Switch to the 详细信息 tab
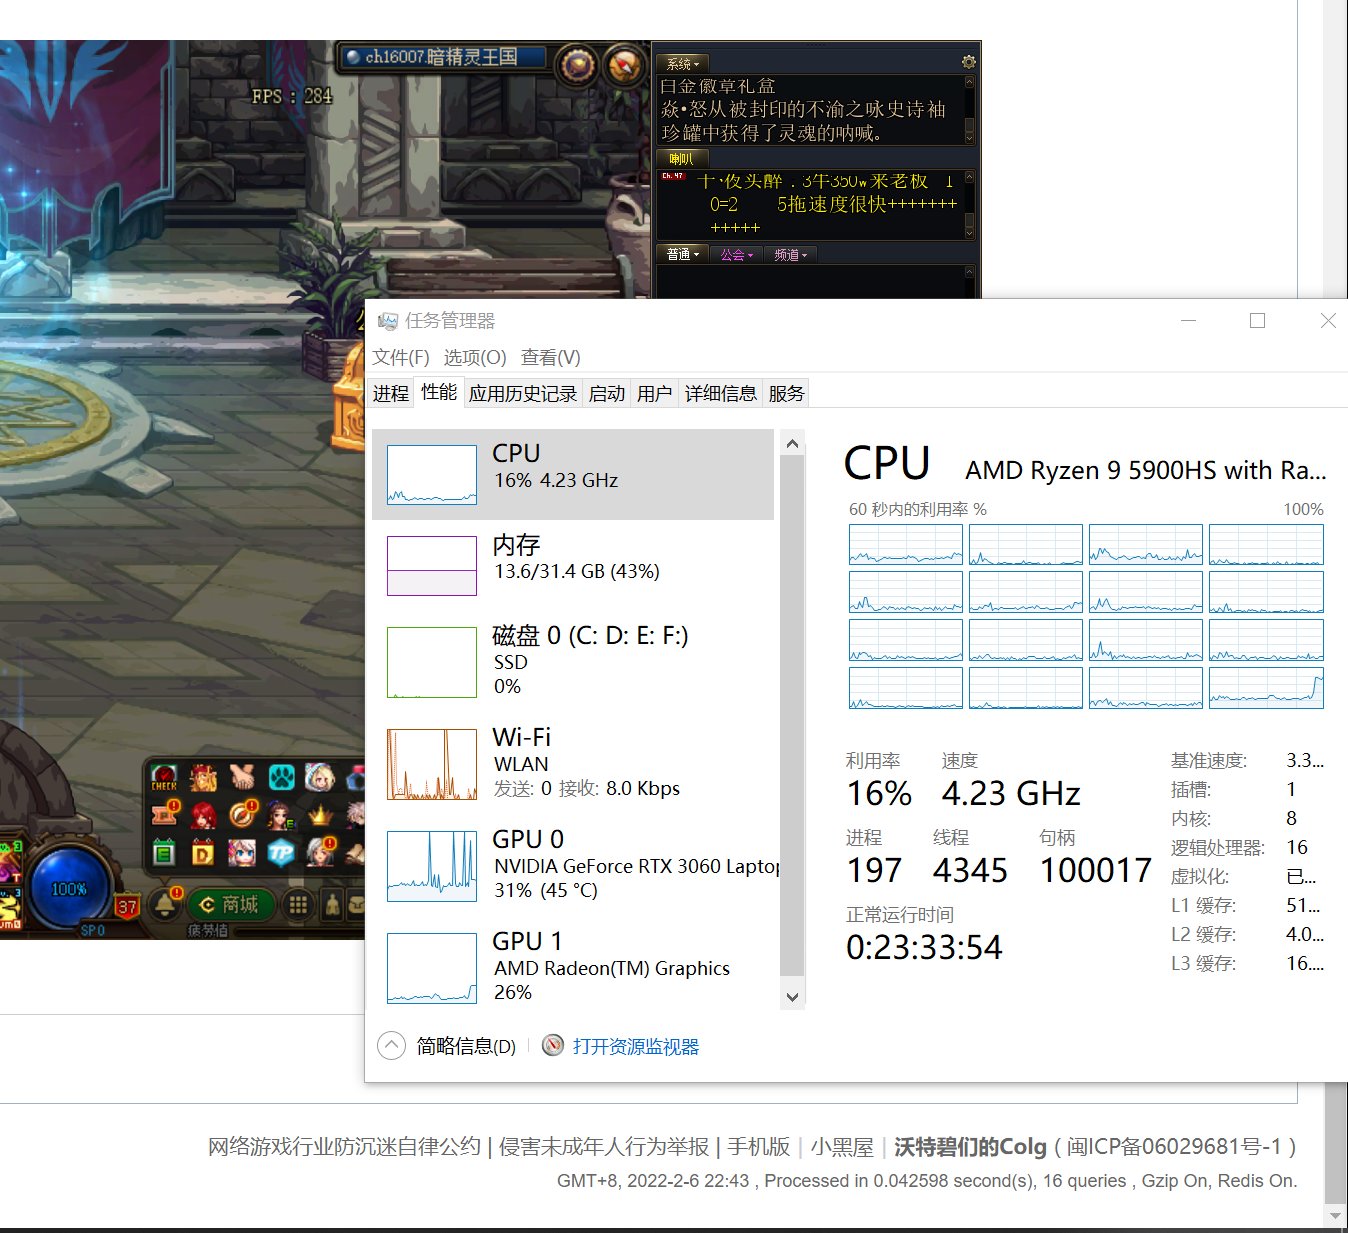The width and height of the screenshot is (1348, 1233). pos(720,393)
